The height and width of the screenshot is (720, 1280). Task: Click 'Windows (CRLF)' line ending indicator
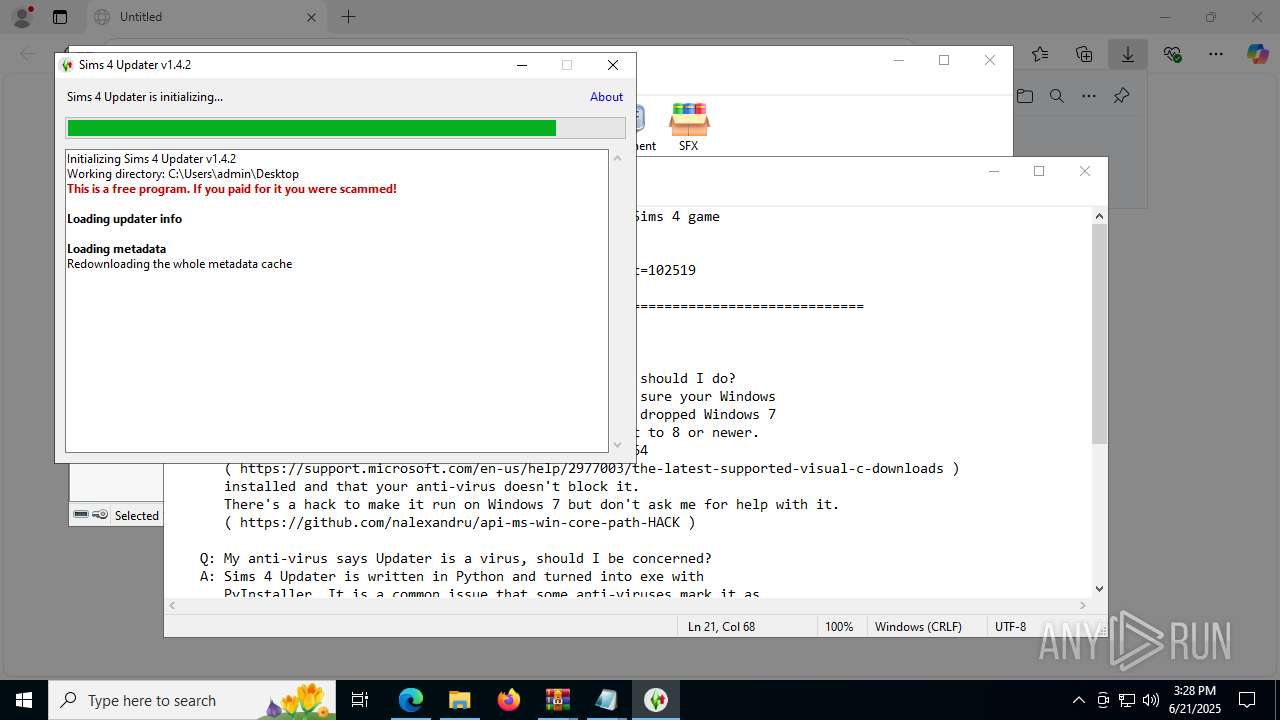click(x=918, y=627)
